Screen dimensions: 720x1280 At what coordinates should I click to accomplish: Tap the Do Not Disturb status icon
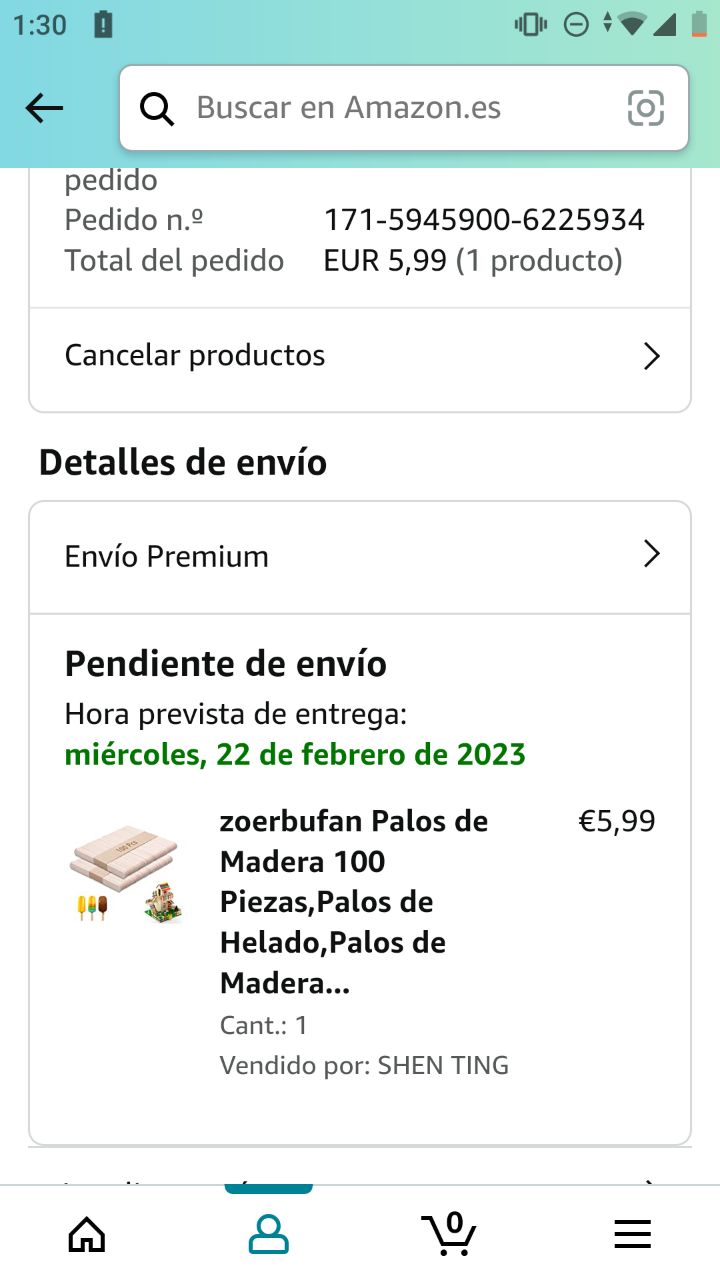[x=577, y=24]
